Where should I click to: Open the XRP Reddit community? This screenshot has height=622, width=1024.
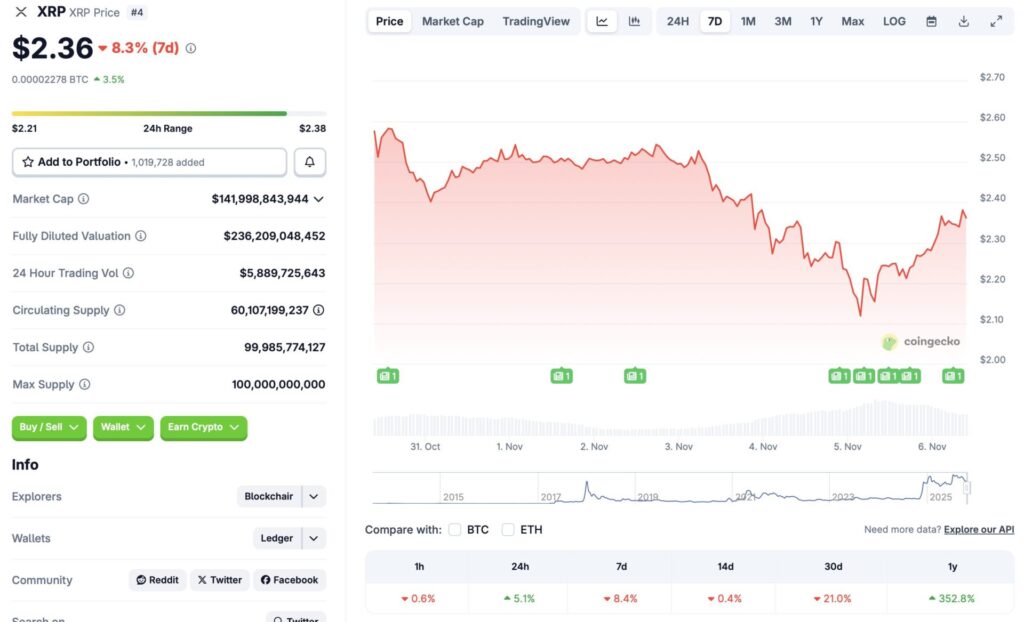pyautogui.click(x=157, y=579)
